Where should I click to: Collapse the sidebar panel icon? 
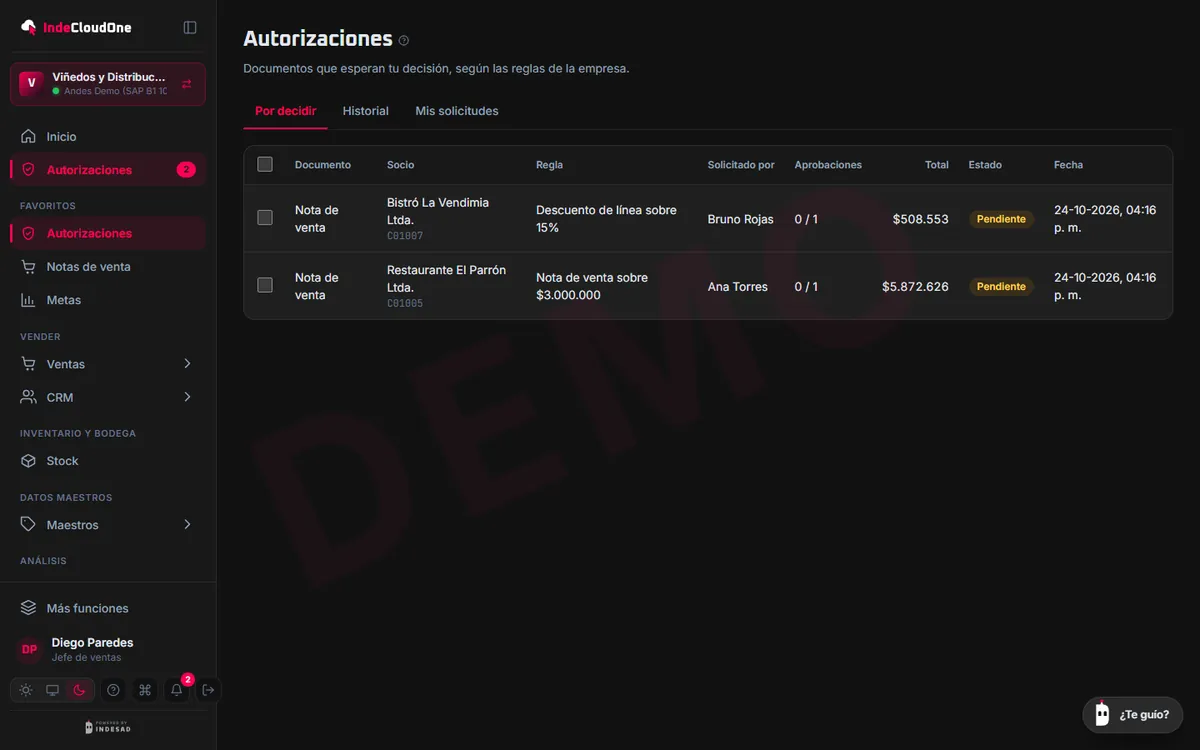(190, 27)
